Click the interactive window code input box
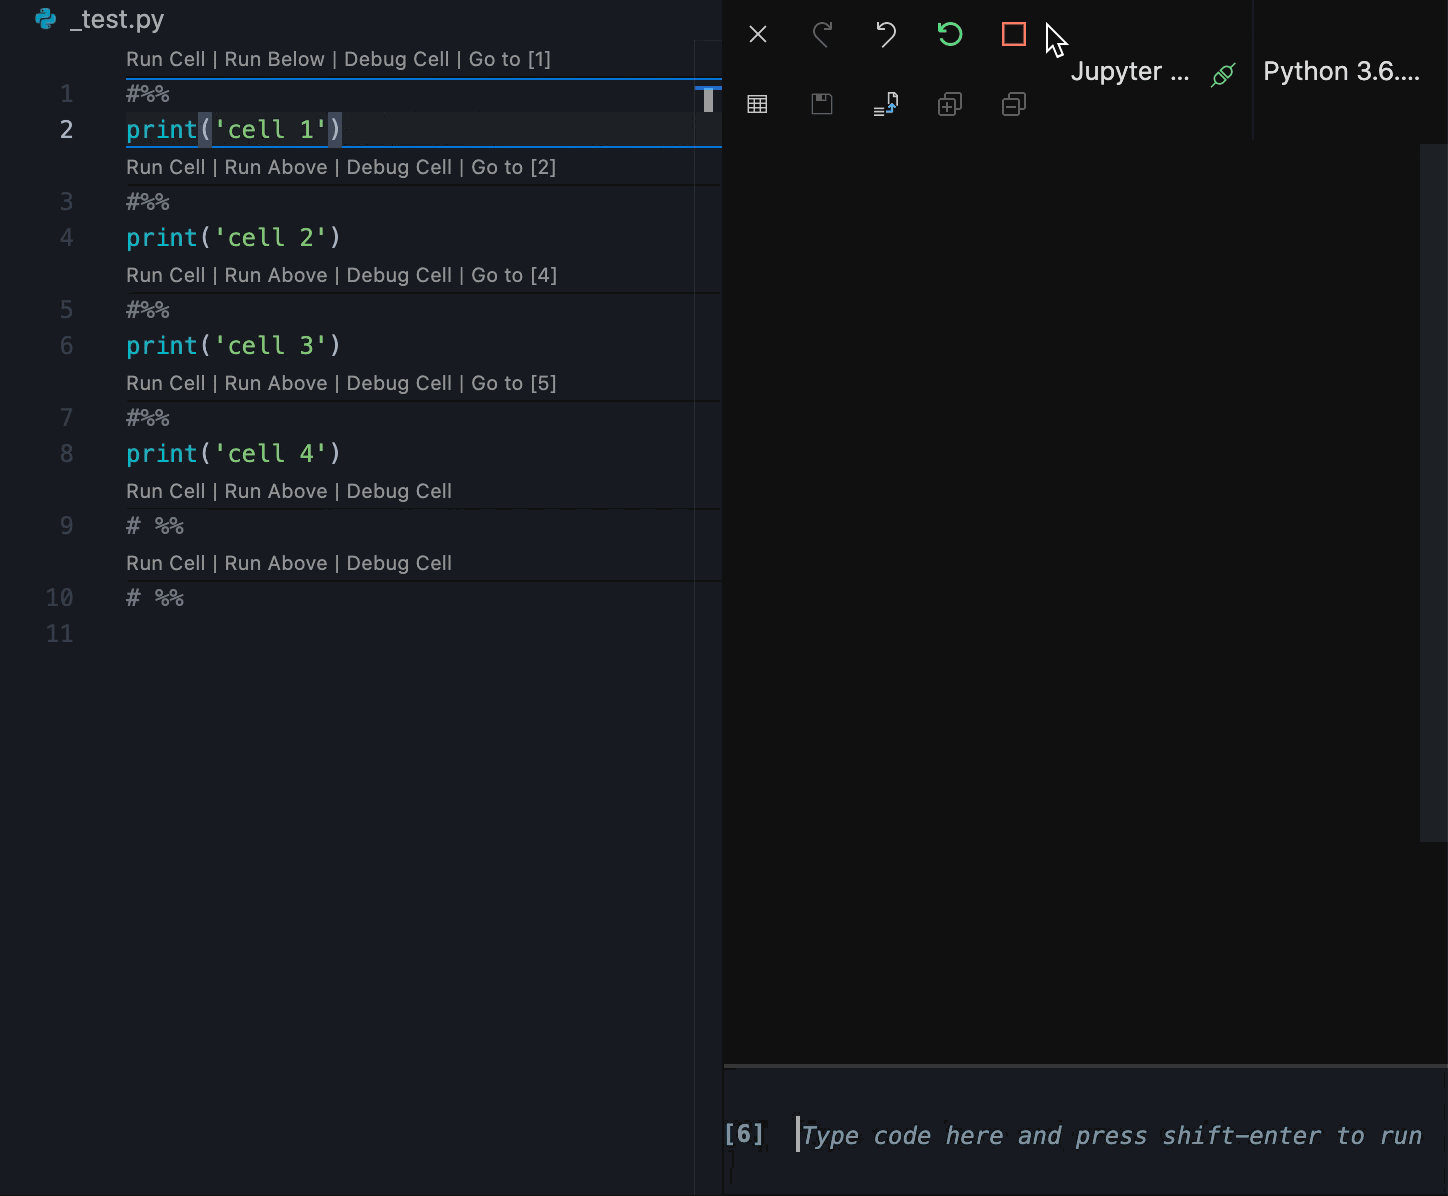Image resolution: width=1448 pixels, height=1196 pixels. [1110, 1135]
